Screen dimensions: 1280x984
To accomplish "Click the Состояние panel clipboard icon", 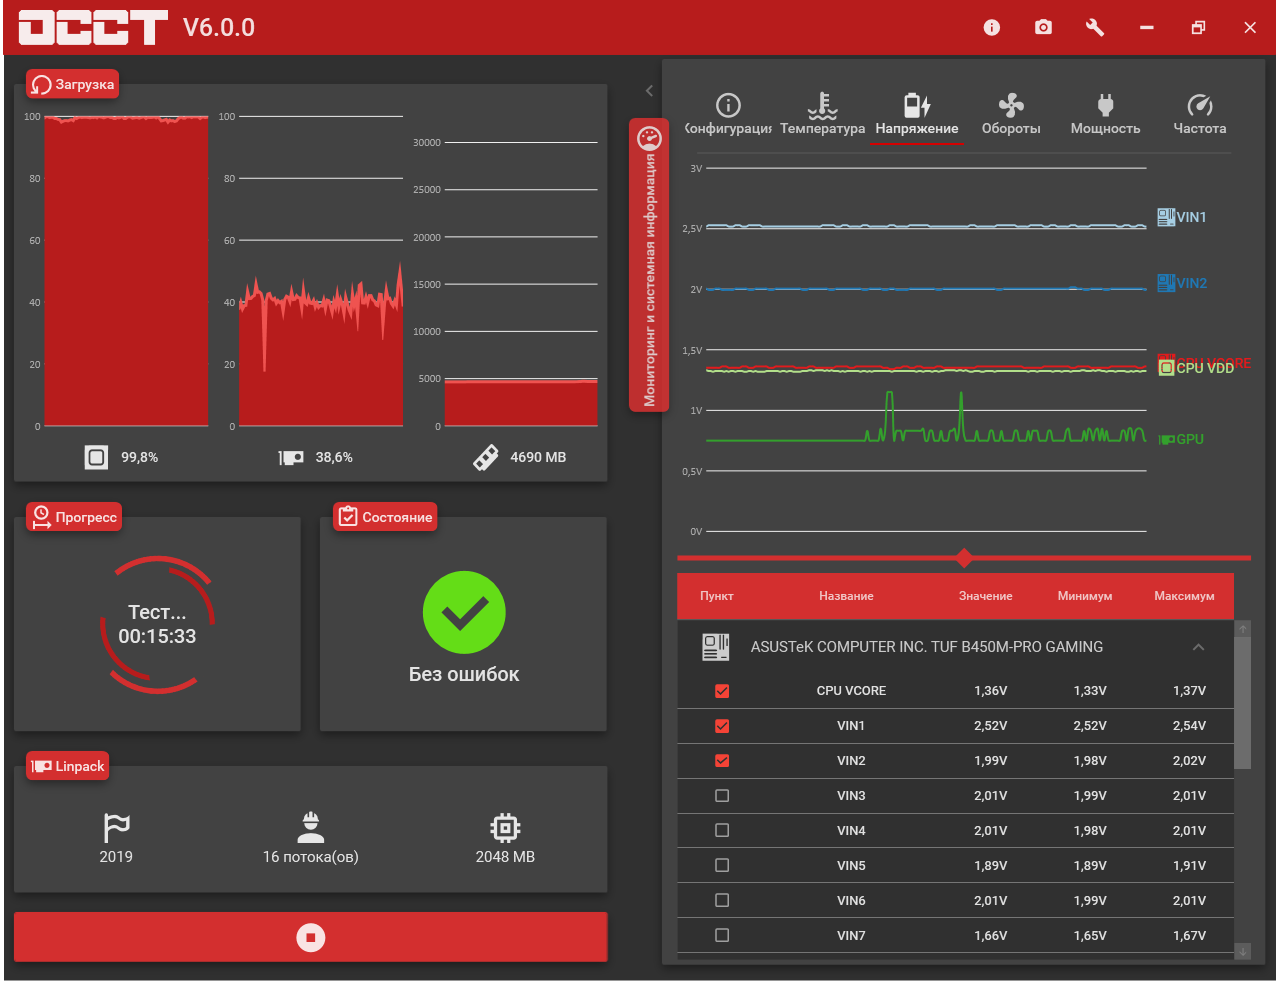I will pyautogui.click(x=348, y=517).
